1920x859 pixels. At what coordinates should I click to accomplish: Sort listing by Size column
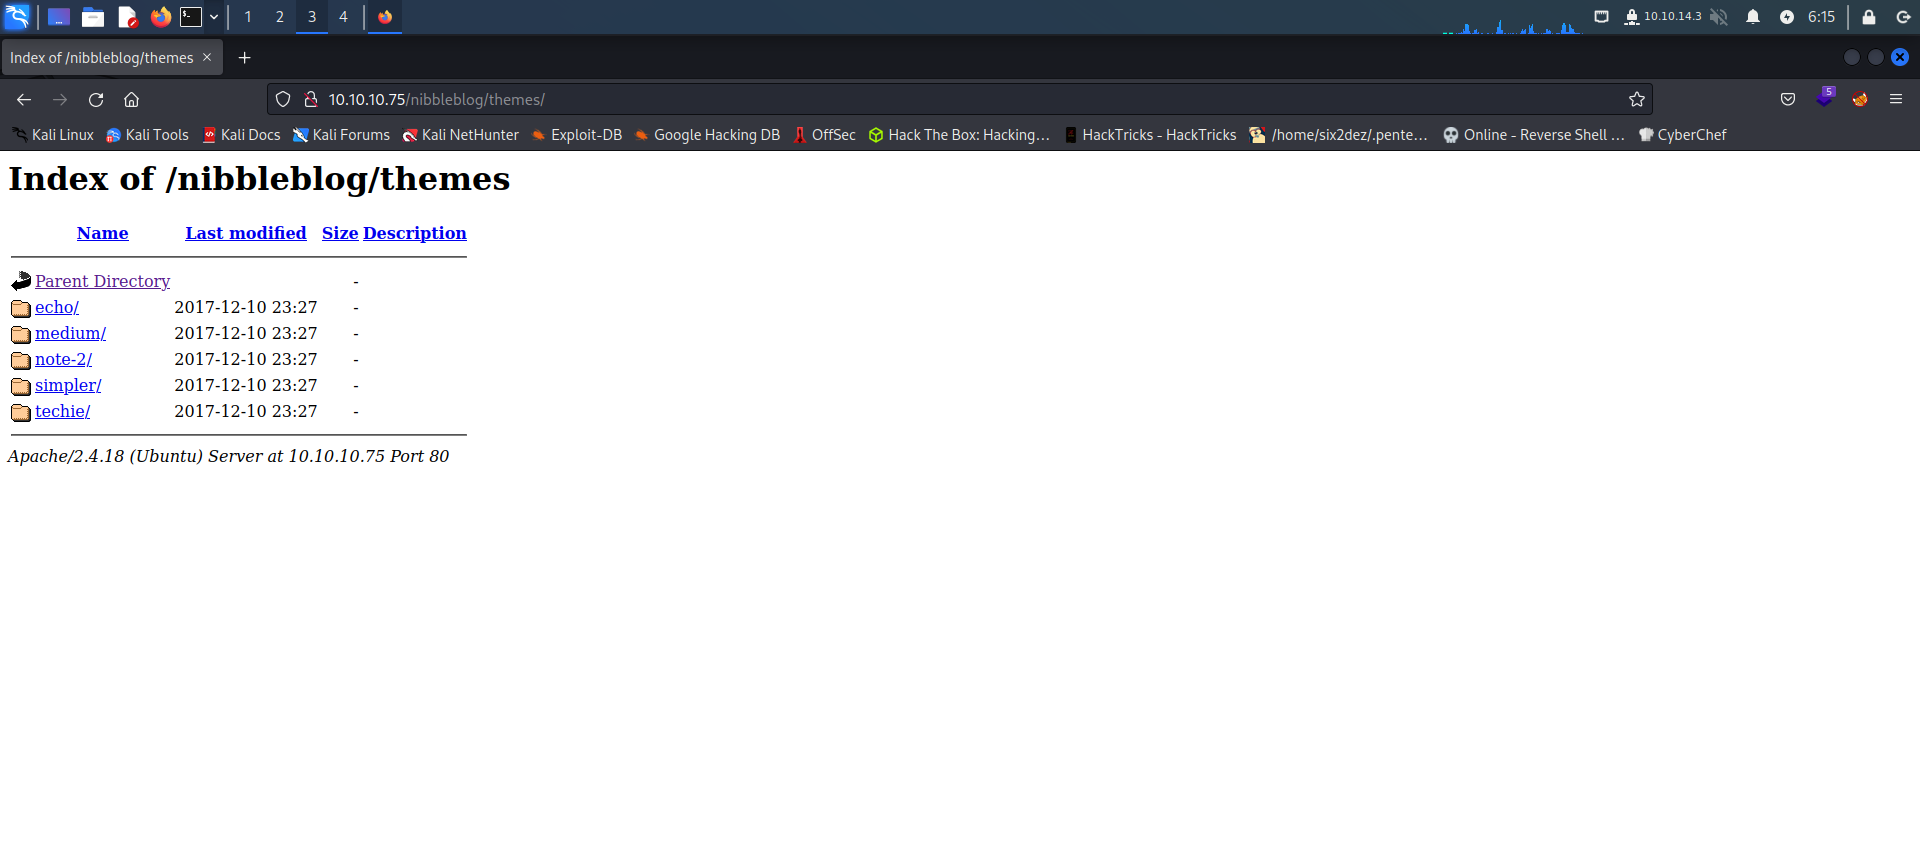point(340,233)
